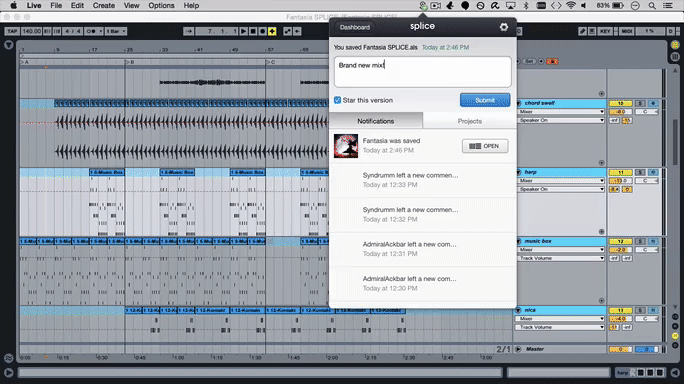Open Track Volume dropdown on music box track

pos(561,258)
